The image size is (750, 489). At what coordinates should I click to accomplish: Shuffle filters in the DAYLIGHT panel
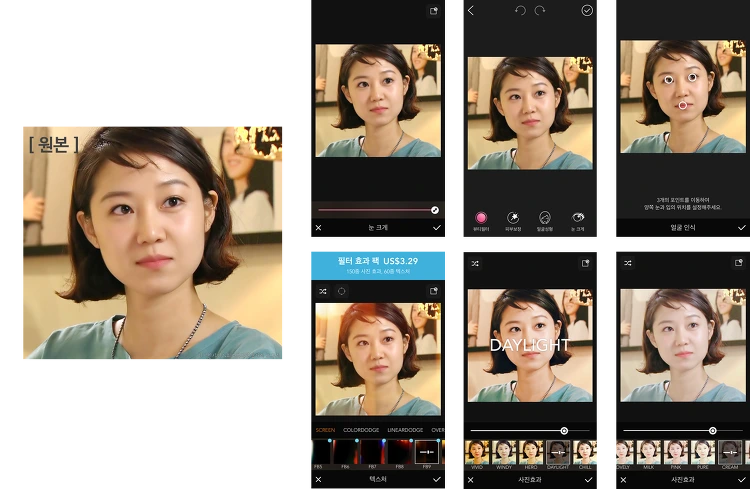point(475,263)
